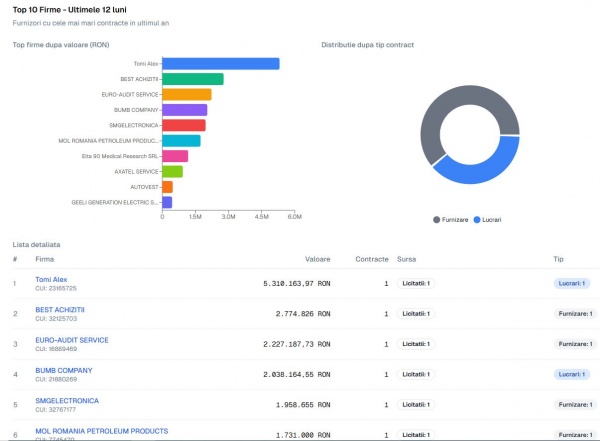Click the pink Elta 90 Medical Research bar
The width and height of the screenshot is (600, 441).
pyautogui.click(x=175, y=156)
